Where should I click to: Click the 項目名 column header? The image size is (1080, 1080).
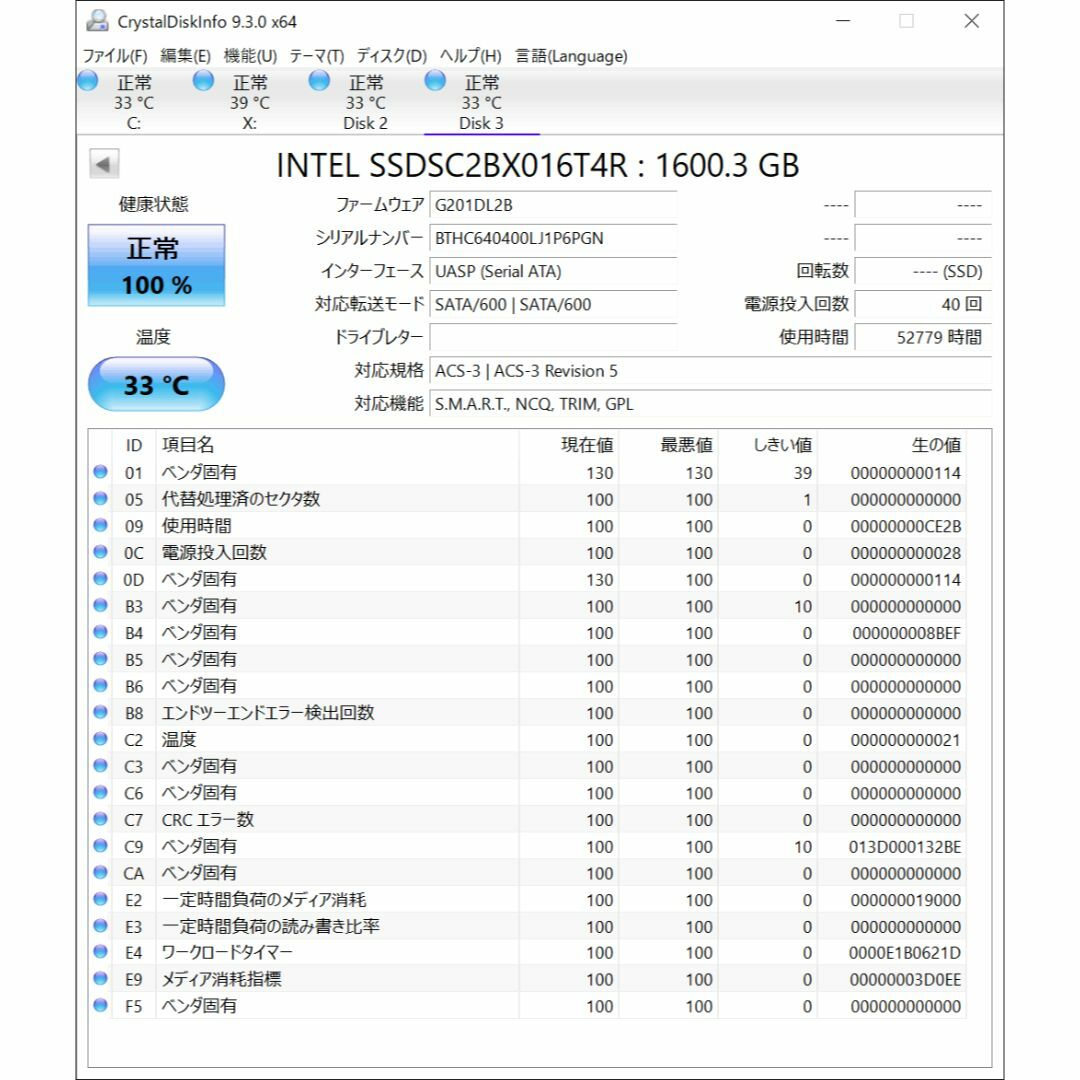(337, 445)
